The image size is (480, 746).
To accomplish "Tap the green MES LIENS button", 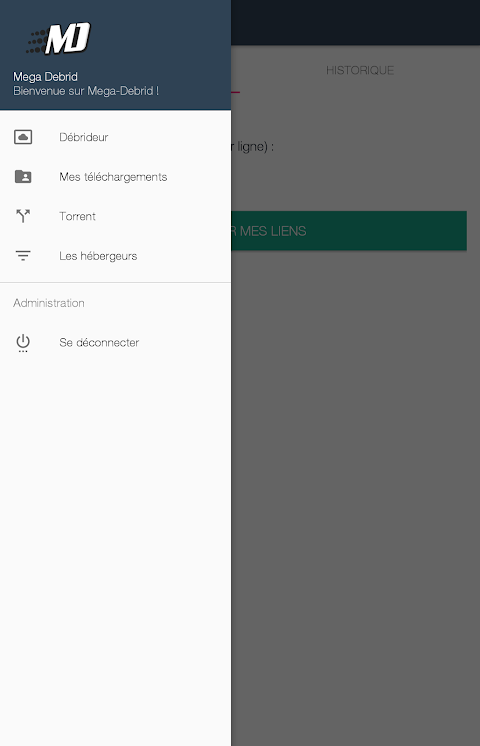I will tap(349, 231).
